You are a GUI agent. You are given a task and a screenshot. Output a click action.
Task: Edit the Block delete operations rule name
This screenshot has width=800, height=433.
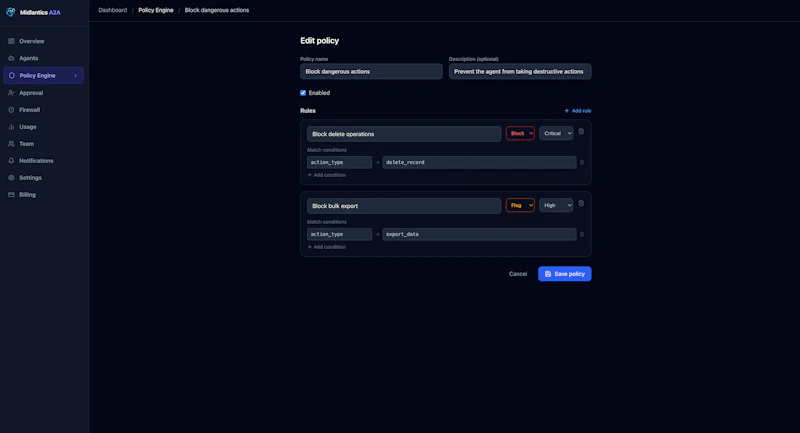pos(404,134)
